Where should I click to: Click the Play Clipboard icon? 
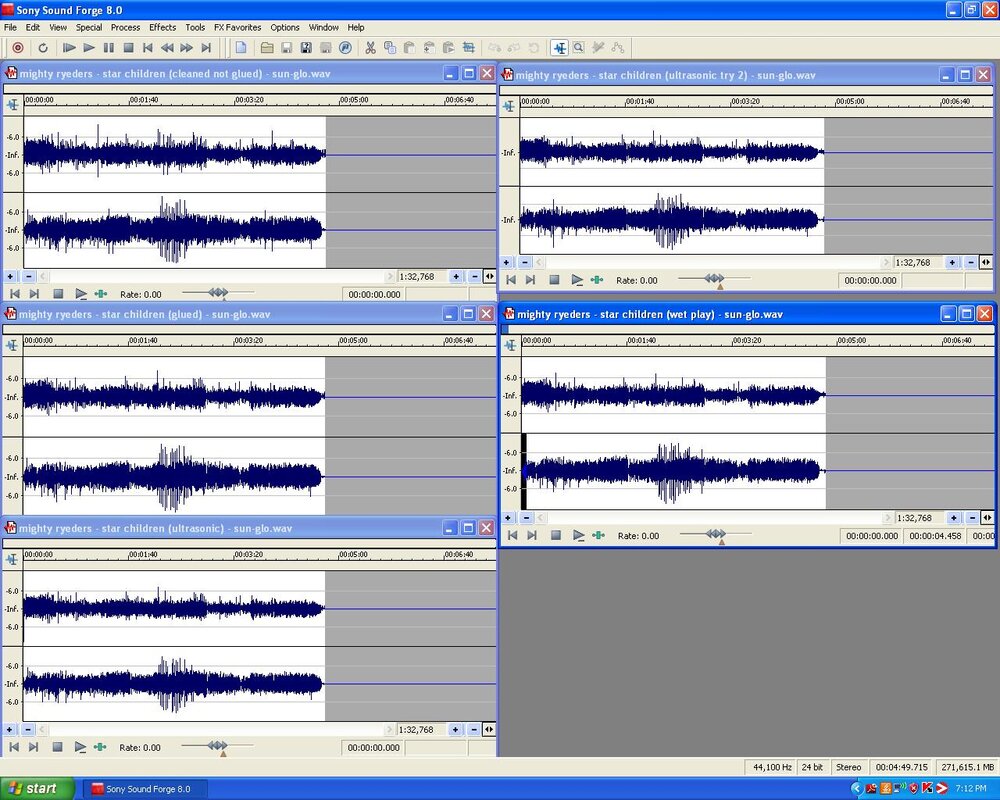[x=449, y=48]
